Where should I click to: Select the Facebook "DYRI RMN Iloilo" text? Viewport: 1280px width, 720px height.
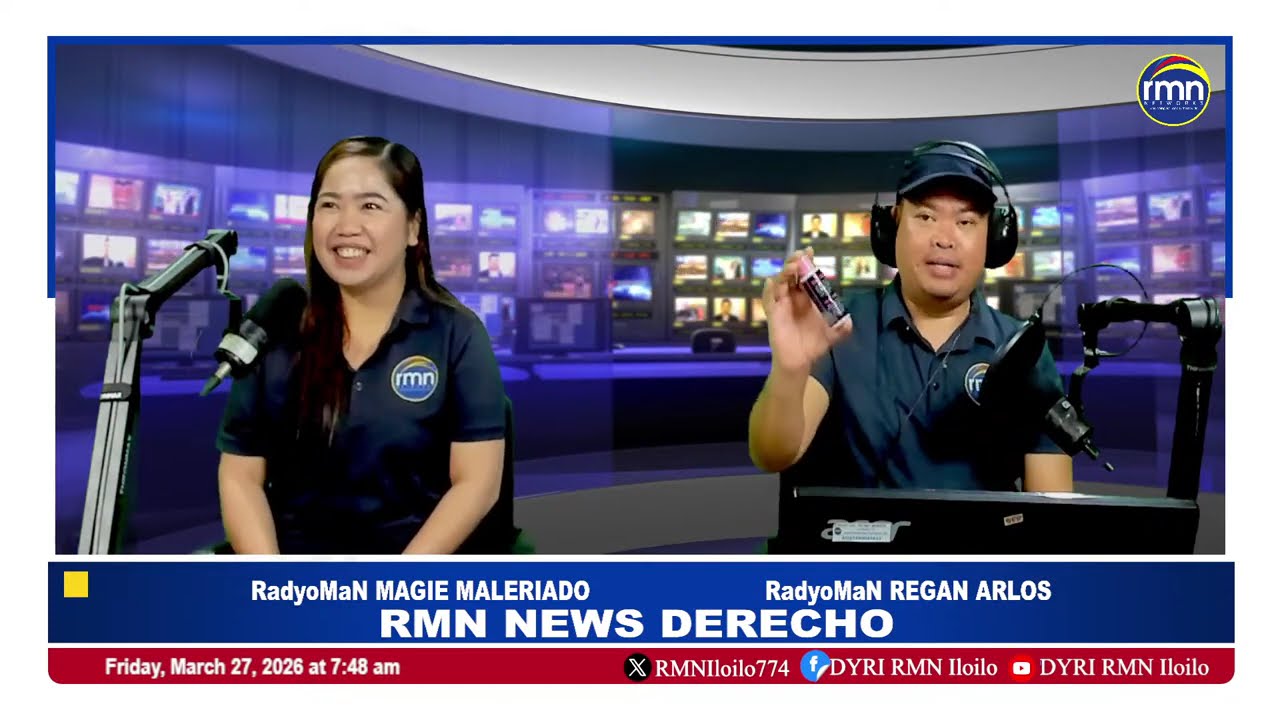[913, 668]
